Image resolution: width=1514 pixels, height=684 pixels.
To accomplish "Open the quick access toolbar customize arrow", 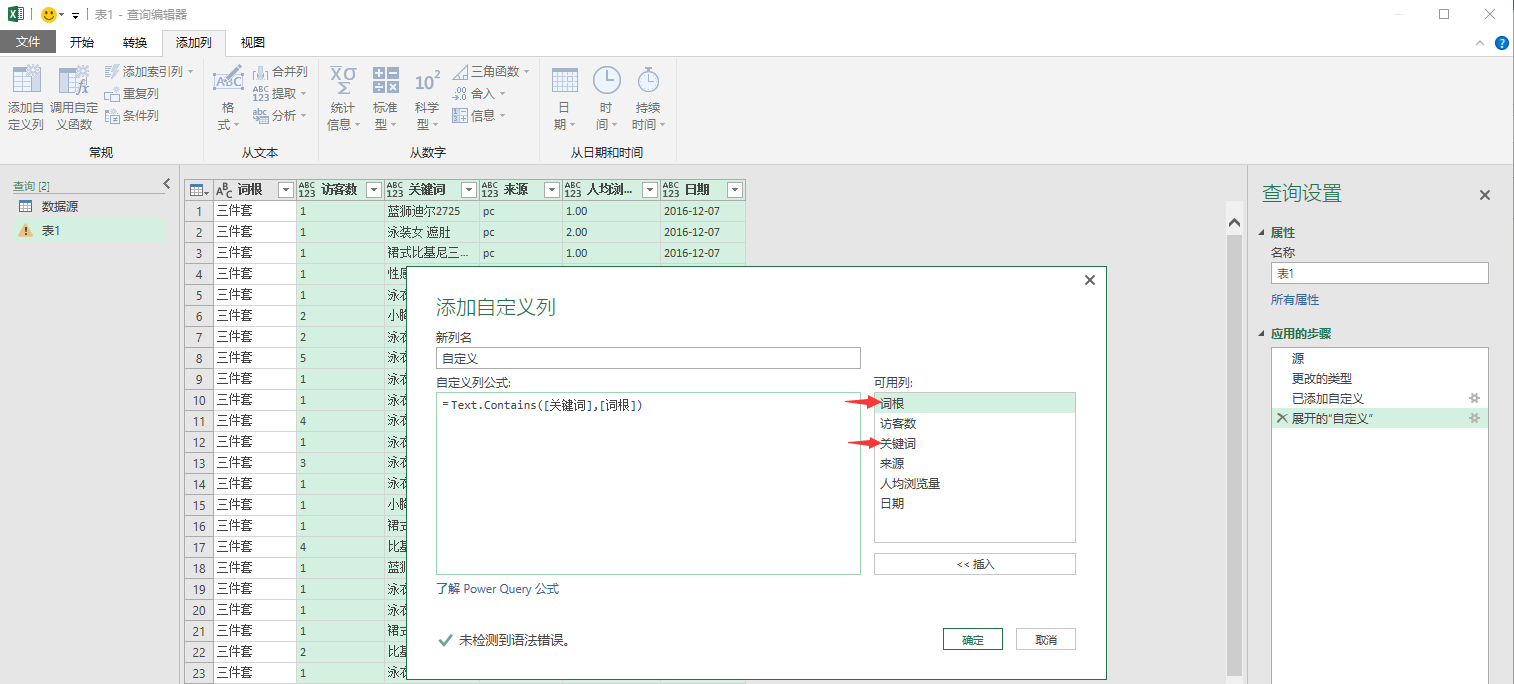I will pos(75,15).
